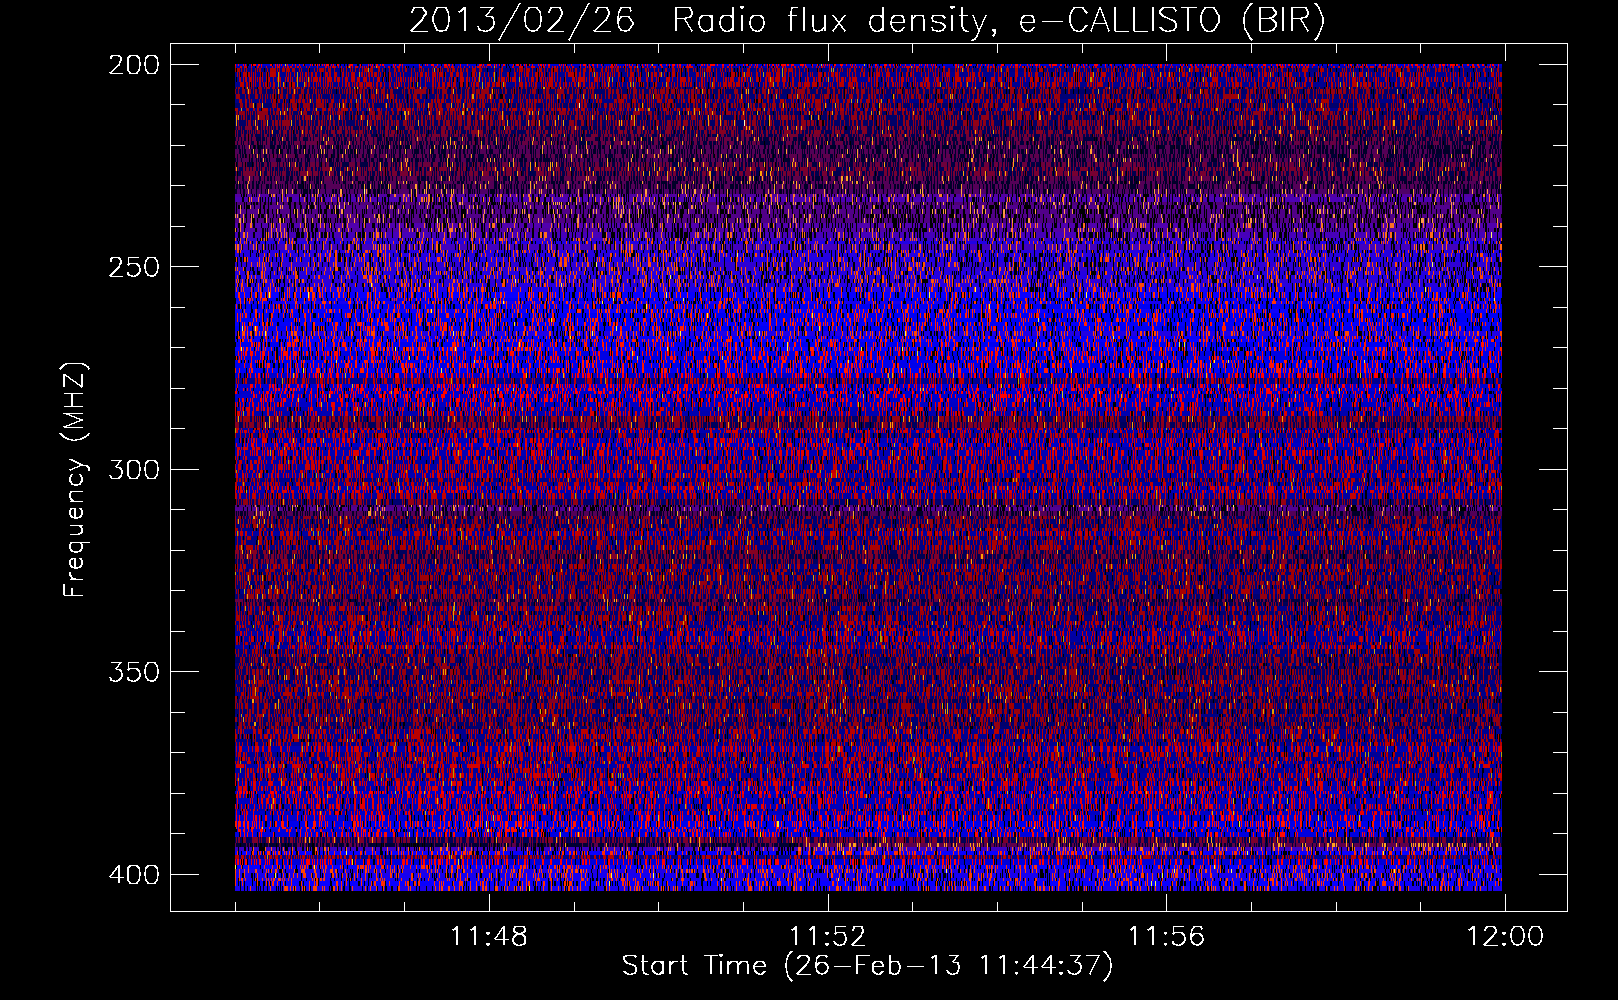The image size is (1618, 1000).
Task: Click the 300 frequency tick label
Action: pyautogui.click(x=133, y=469)
